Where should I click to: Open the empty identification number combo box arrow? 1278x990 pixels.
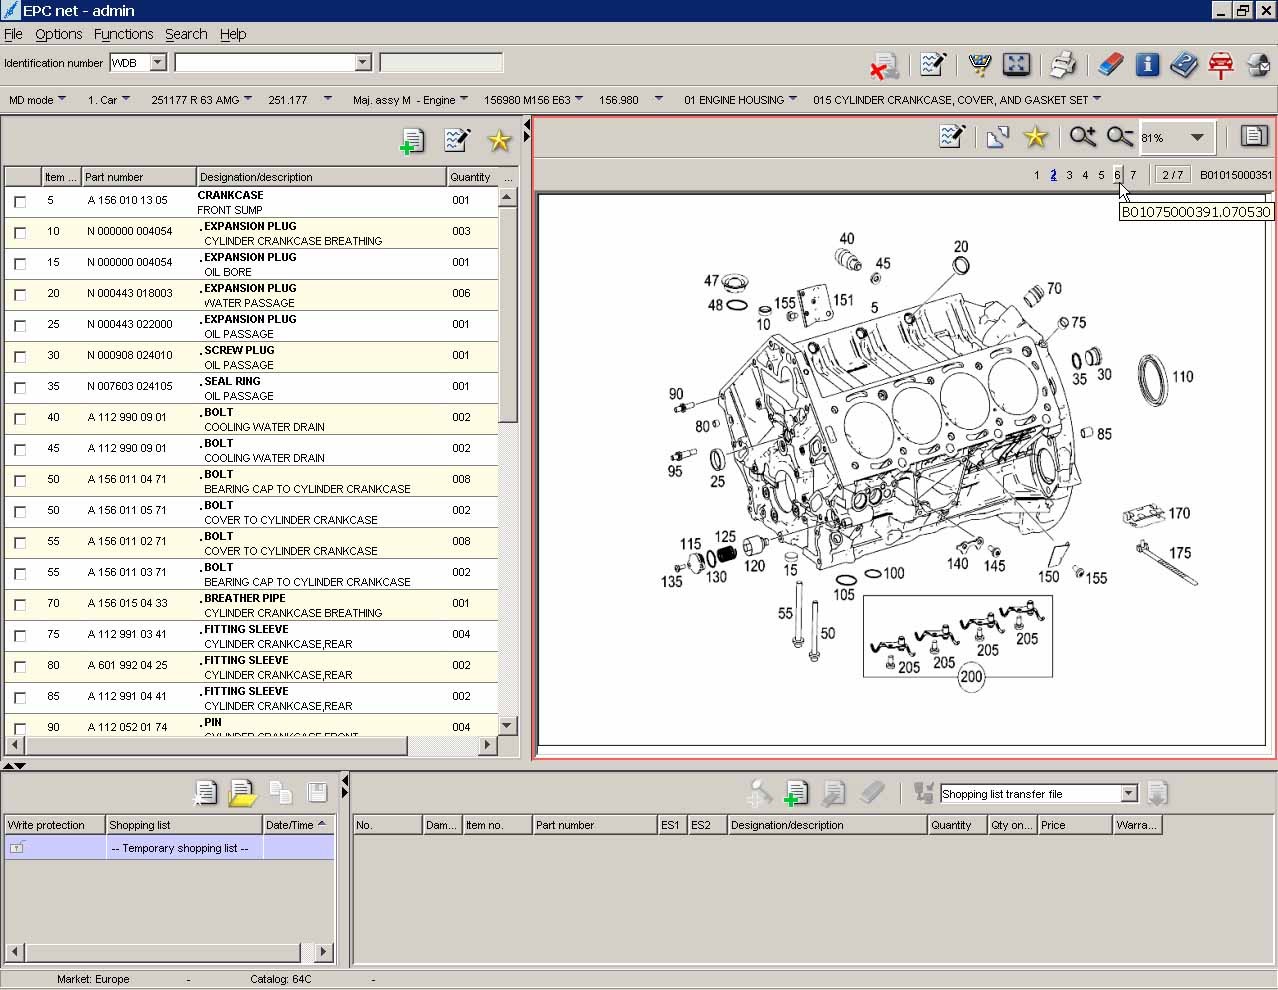click(x=363, y=63)
